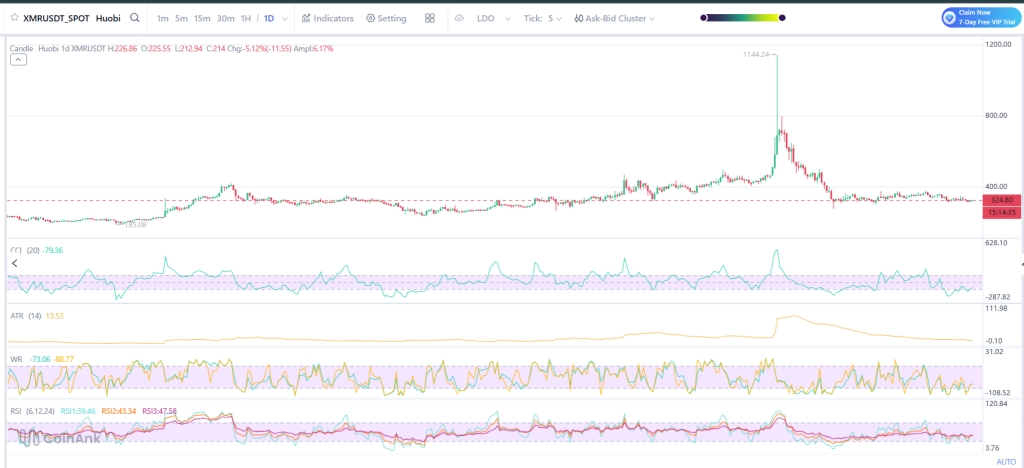Open the multi-chart grid layout icon
Viewport: 1024px width, 468px height.
[x=429, y=18]
